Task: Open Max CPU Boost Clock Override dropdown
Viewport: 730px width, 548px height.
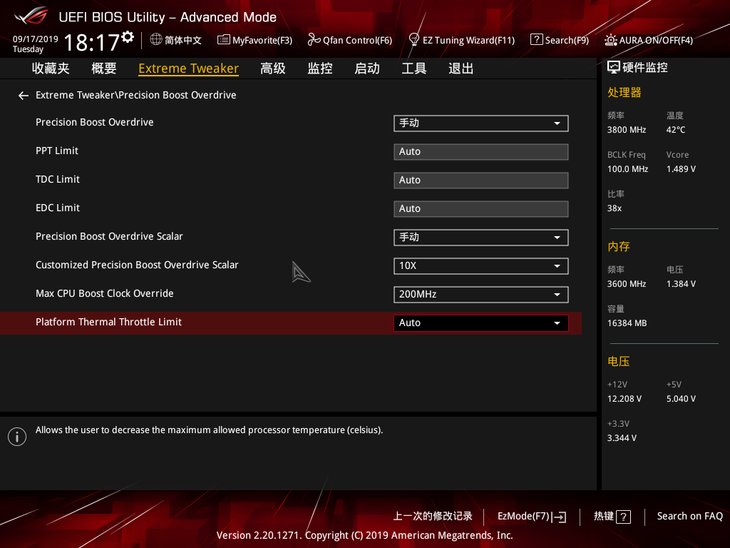Action: 481,294
